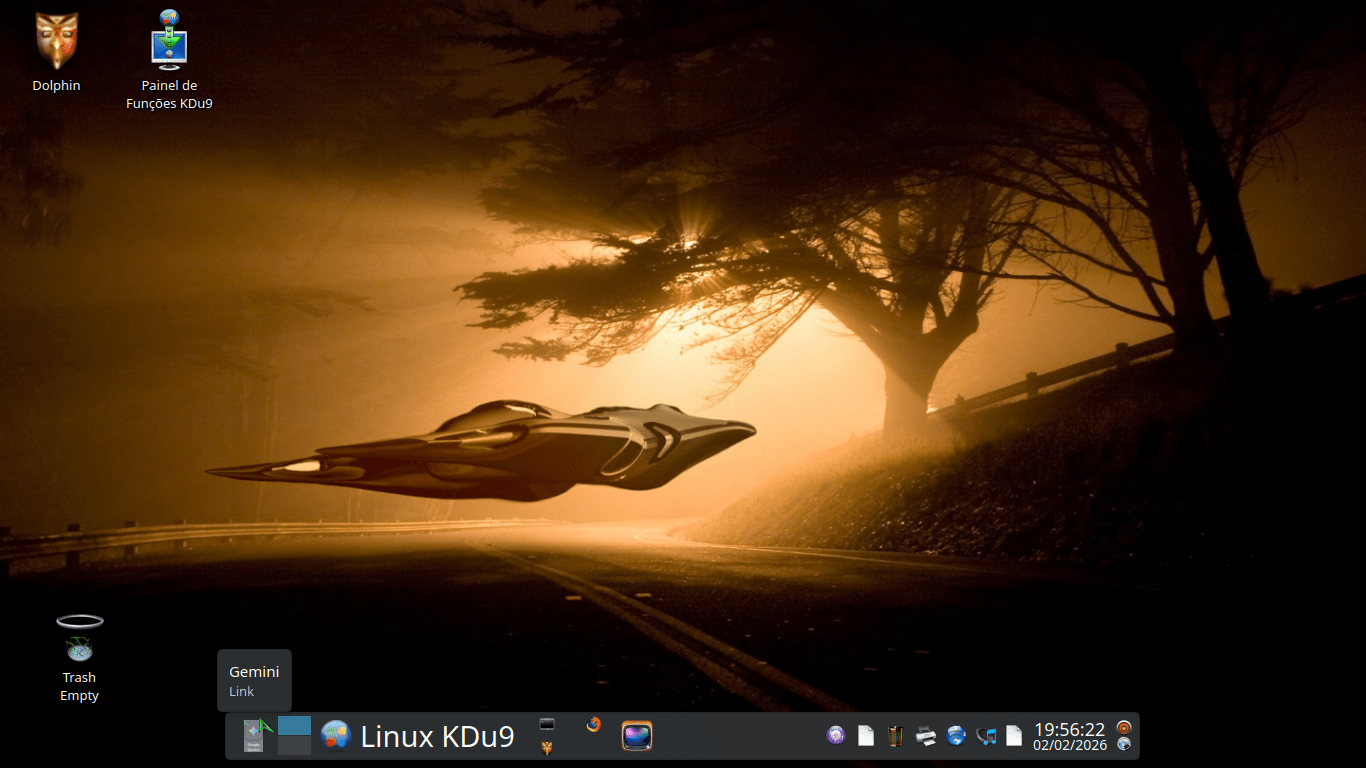
Task: Click the orange power button in panel
Action: coord(1124,727)
